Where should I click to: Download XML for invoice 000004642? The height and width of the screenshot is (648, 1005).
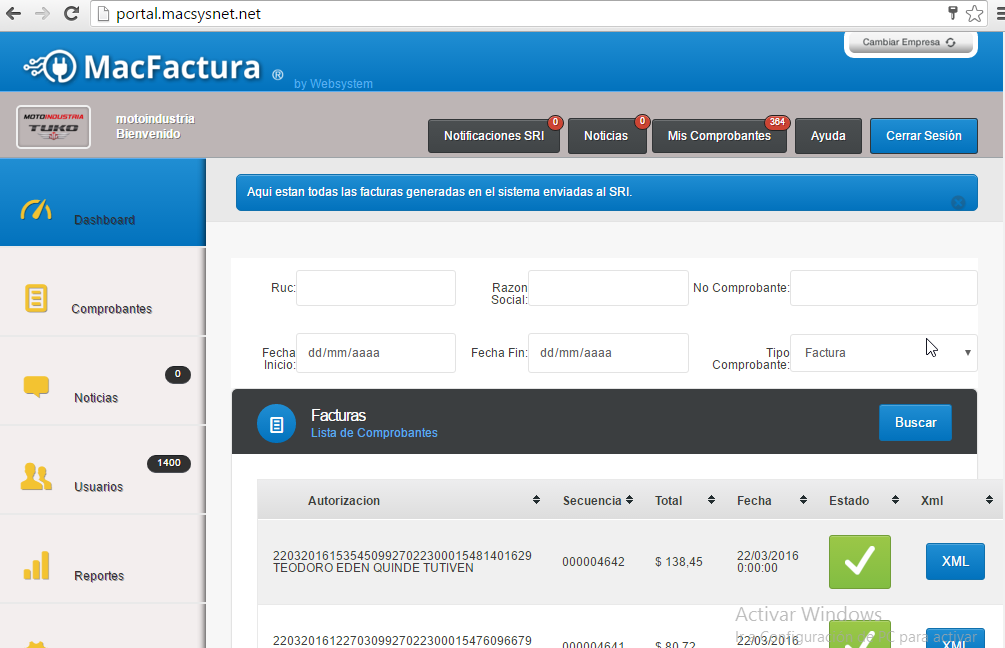click(x=954, y=561)
